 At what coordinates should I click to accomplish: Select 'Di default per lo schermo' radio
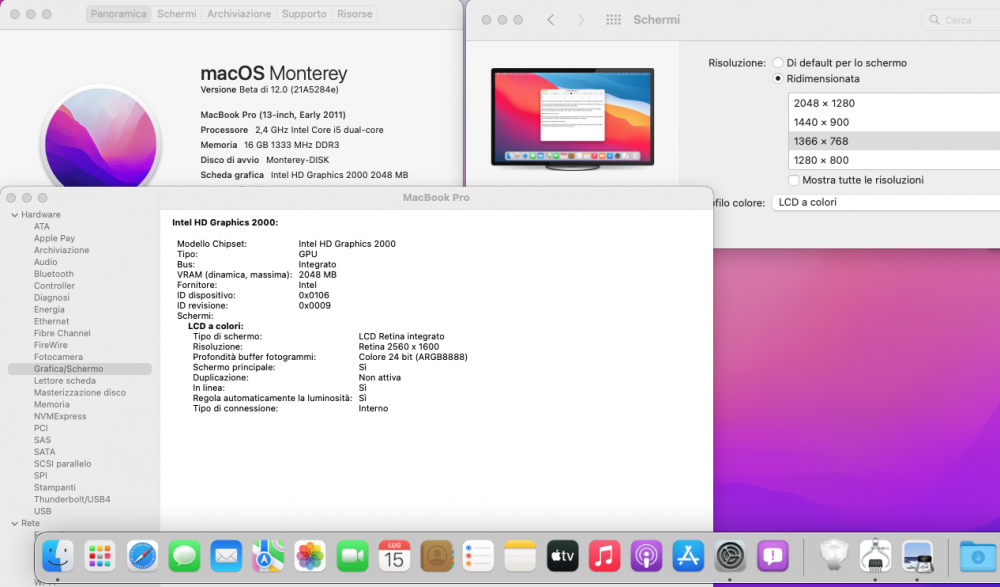tap(777, 63)
